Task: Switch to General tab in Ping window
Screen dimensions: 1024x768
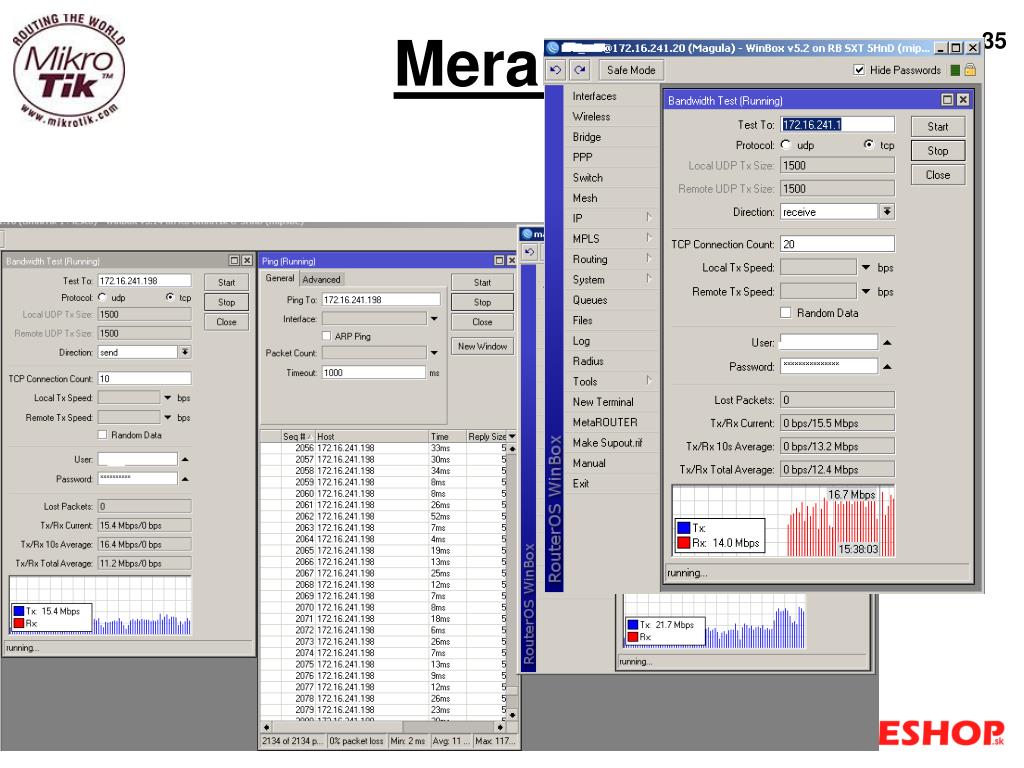Action: (280, 278)
